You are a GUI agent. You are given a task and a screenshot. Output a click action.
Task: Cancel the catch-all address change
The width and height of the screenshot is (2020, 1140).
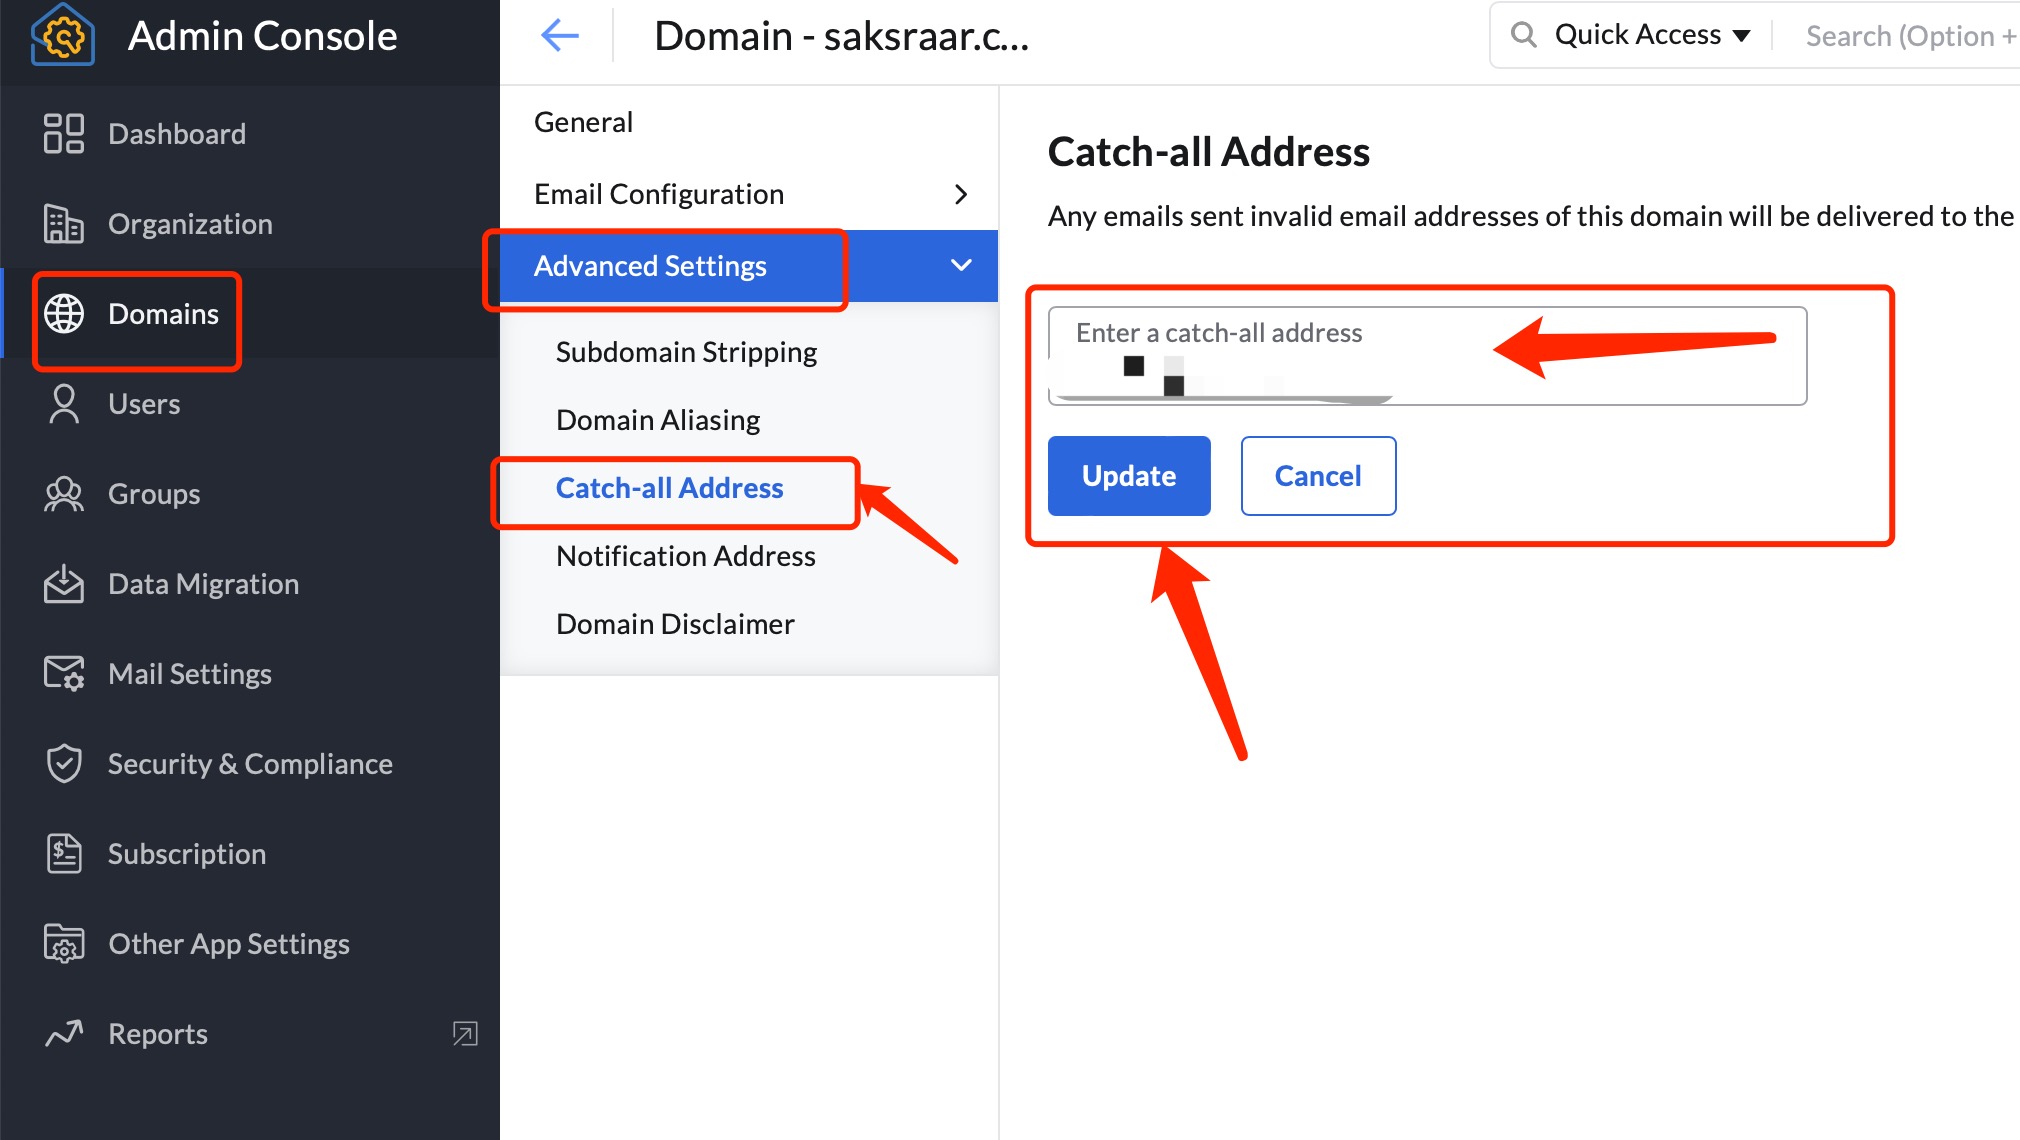(x=1317, y=475)
